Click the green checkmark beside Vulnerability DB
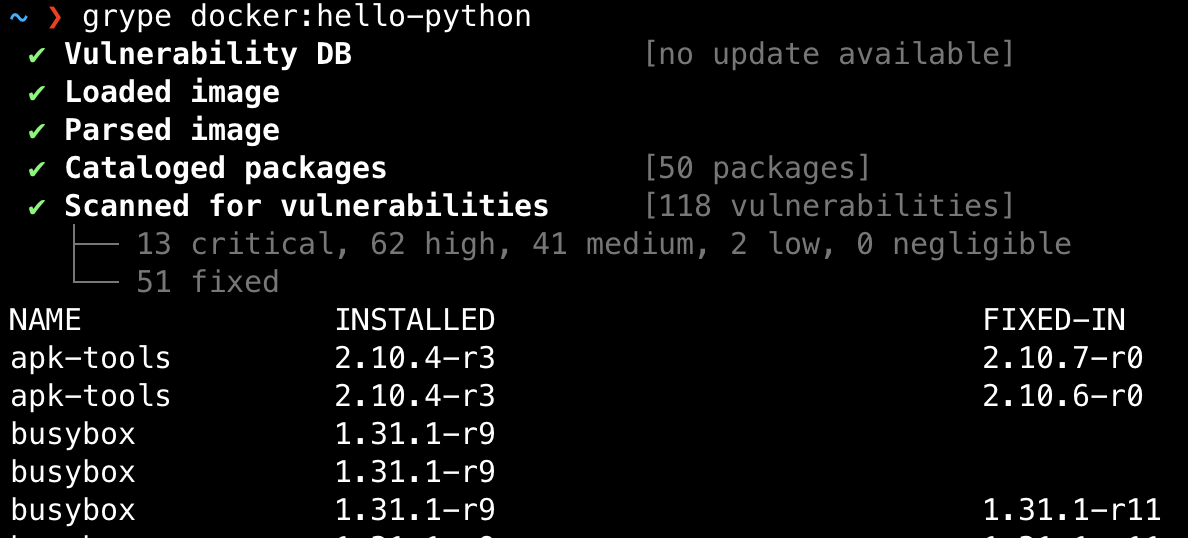This screenshot has width=1188, height=538. pos(37,55)
